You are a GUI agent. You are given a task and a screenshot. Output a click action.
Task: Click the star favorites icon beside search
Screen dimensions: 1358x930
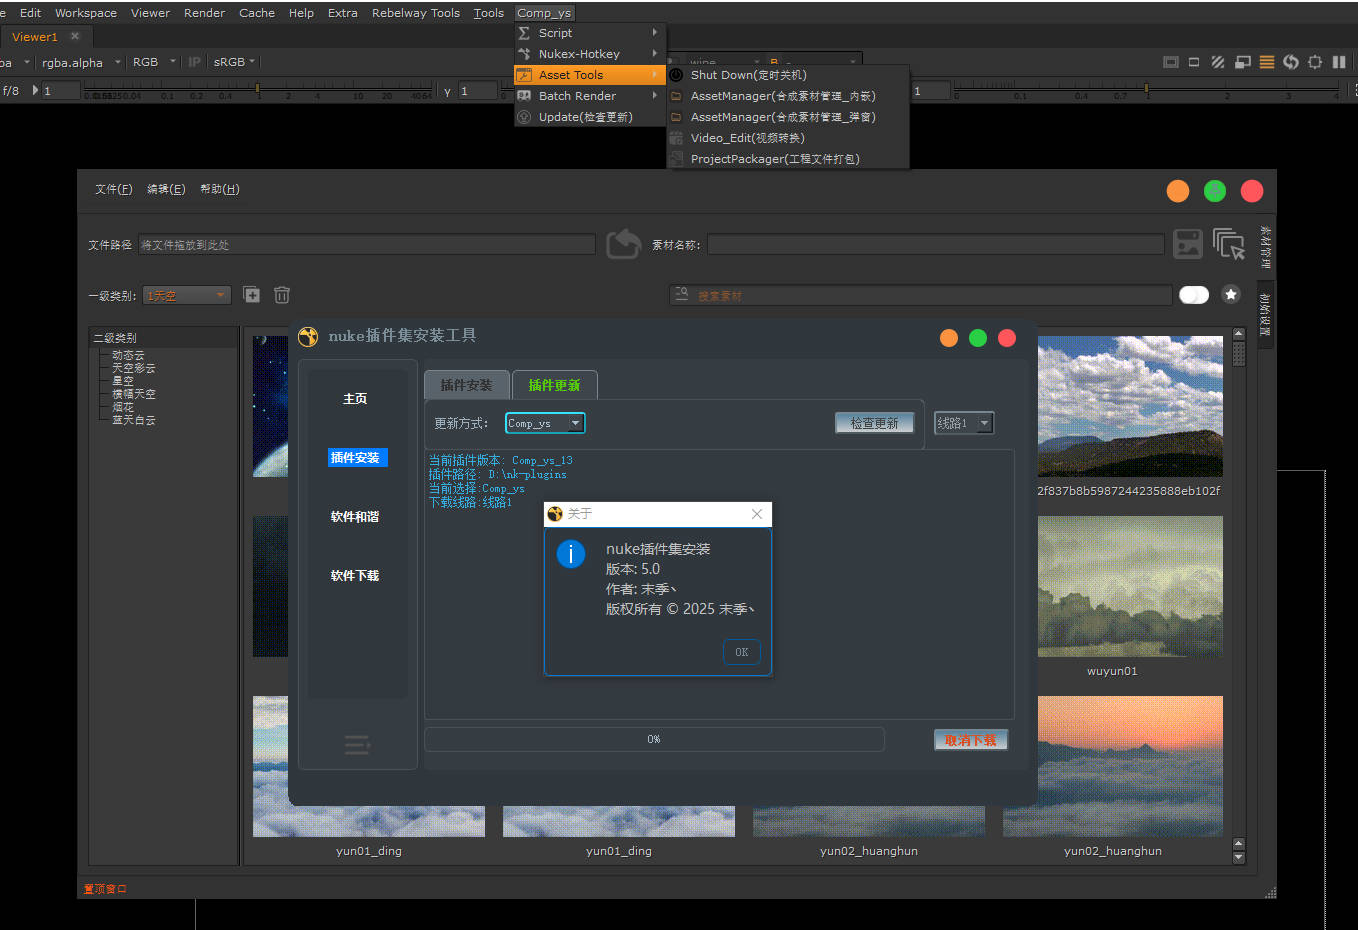point(1231,294)
